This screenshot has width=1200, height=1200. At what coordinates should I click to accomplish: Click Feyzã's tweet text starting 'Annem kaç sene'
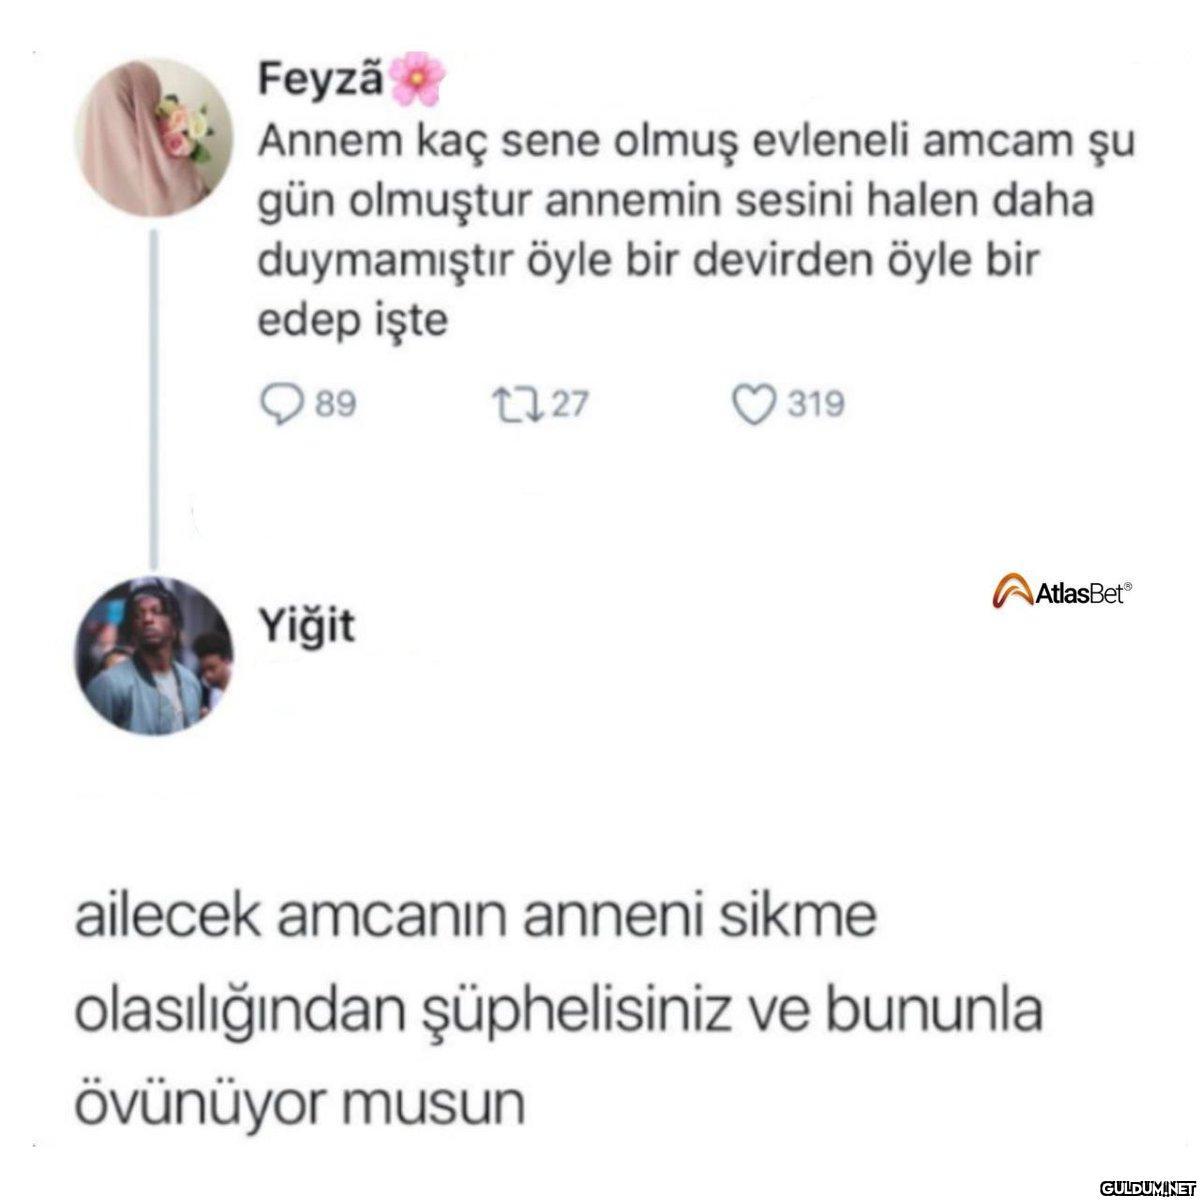coord(698,231)
